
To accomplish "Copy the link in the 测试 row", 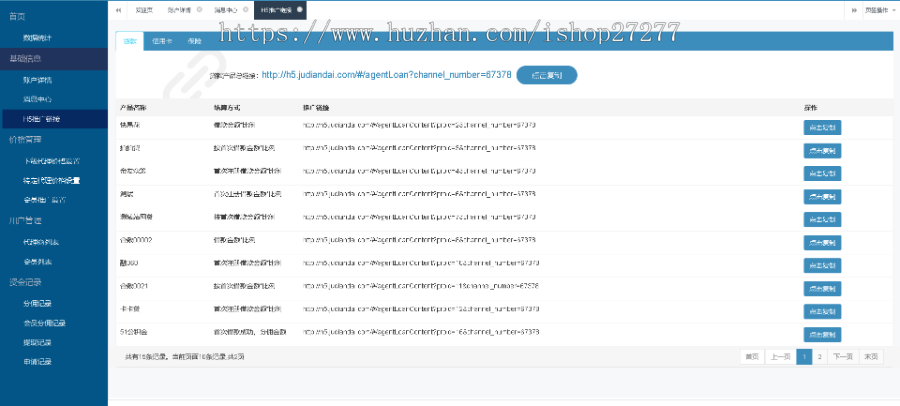I will coord(822,196).
